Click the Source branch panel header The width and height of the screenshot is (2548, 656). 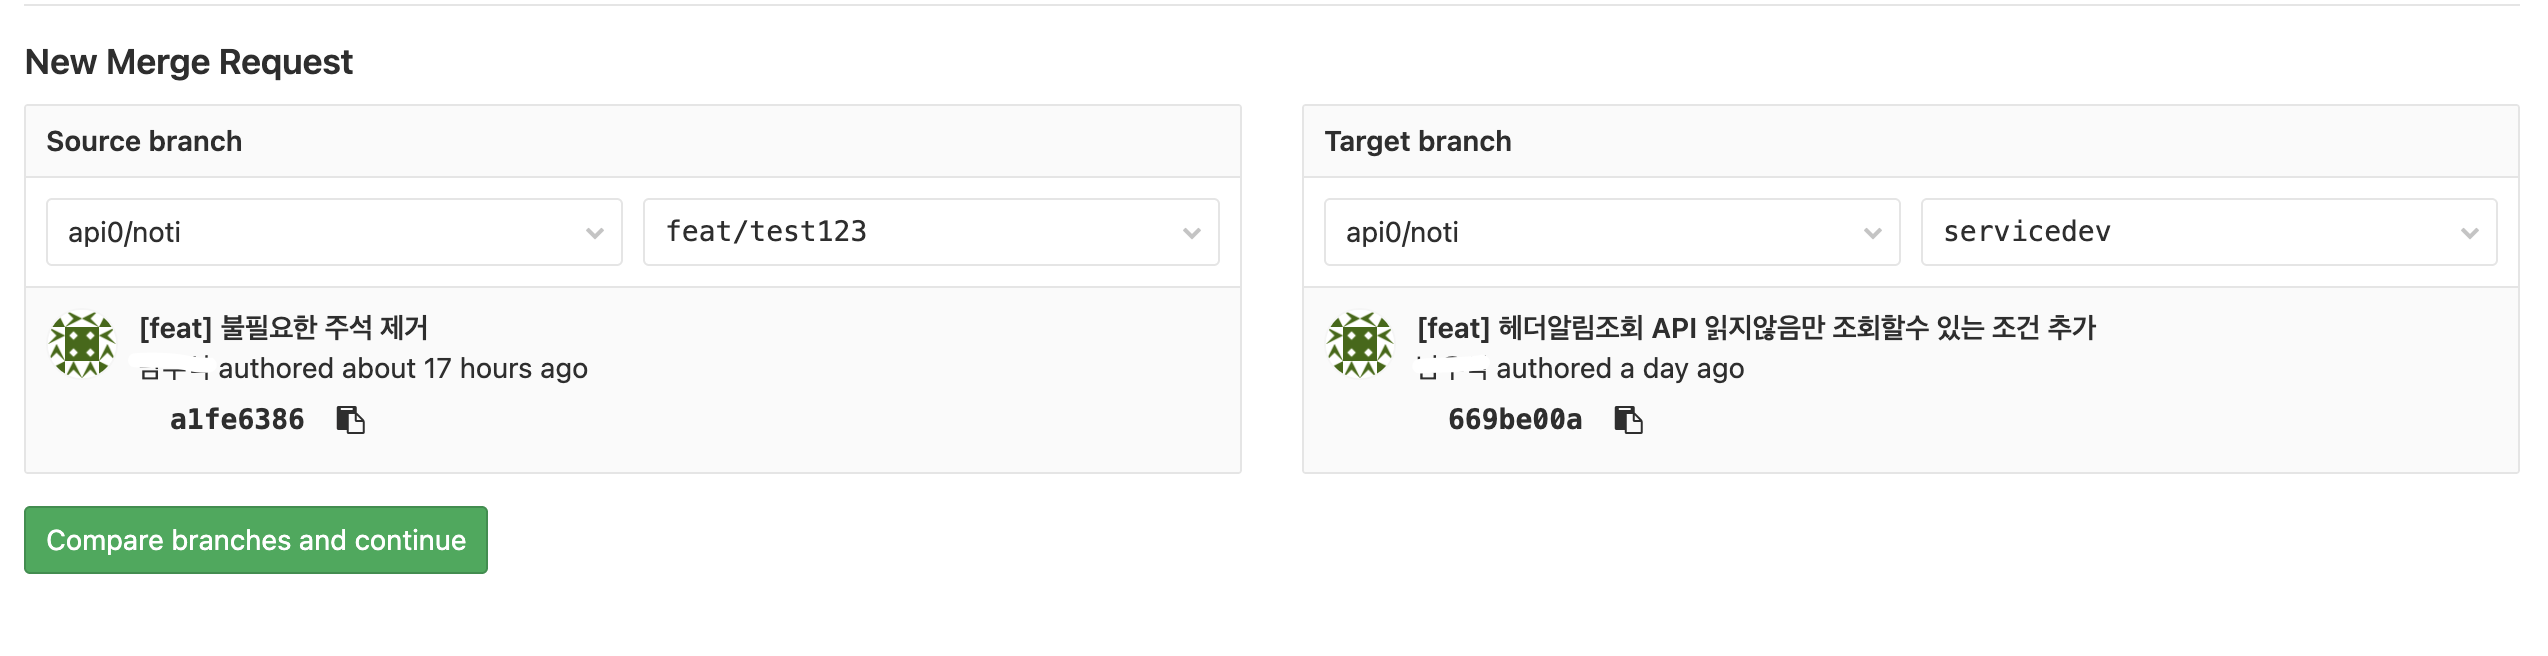pyautogui.click(x=144, y=142)
